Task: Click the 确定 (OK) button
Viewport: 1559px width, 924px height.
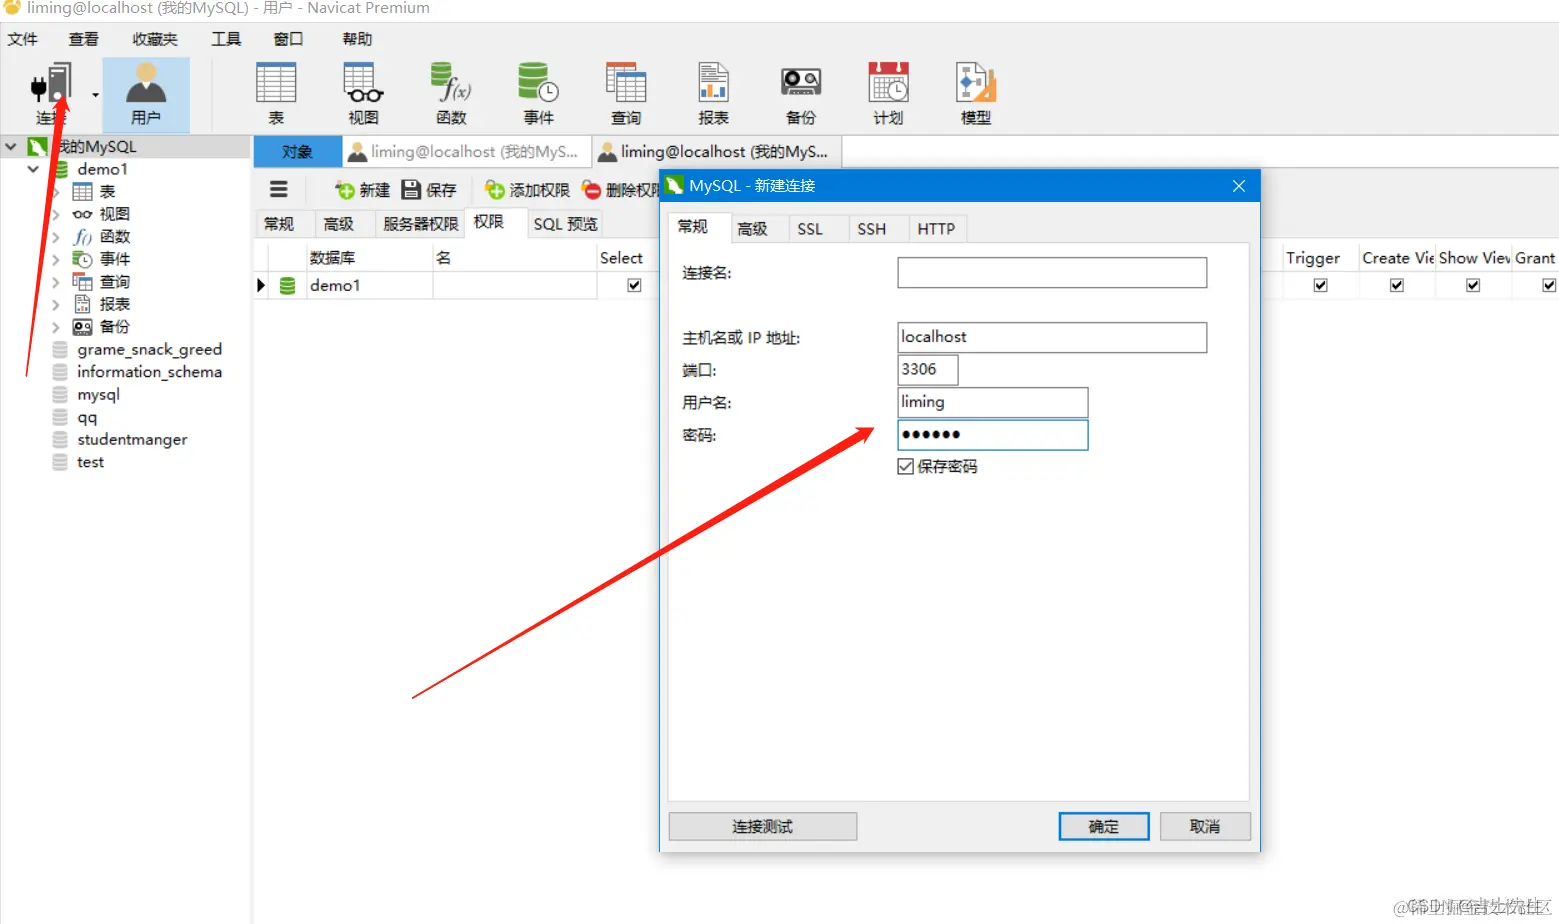Action: click(1104, 827)
